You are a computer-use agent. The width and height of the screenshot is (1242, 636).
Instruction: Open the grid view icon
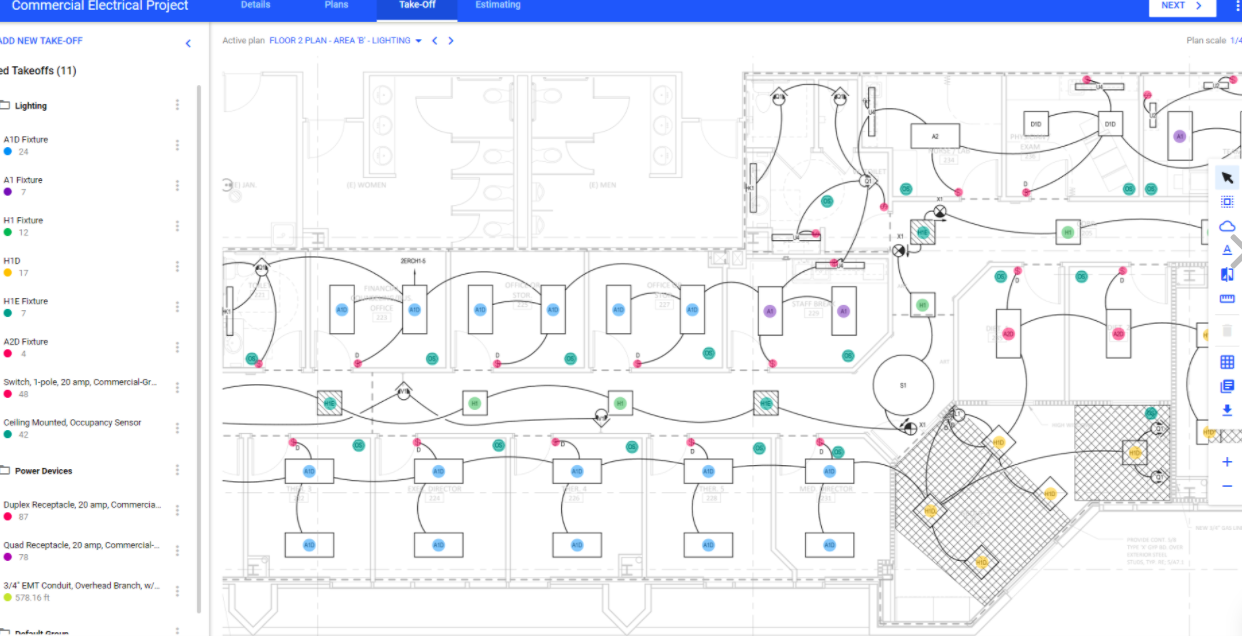click(1227, 361)
